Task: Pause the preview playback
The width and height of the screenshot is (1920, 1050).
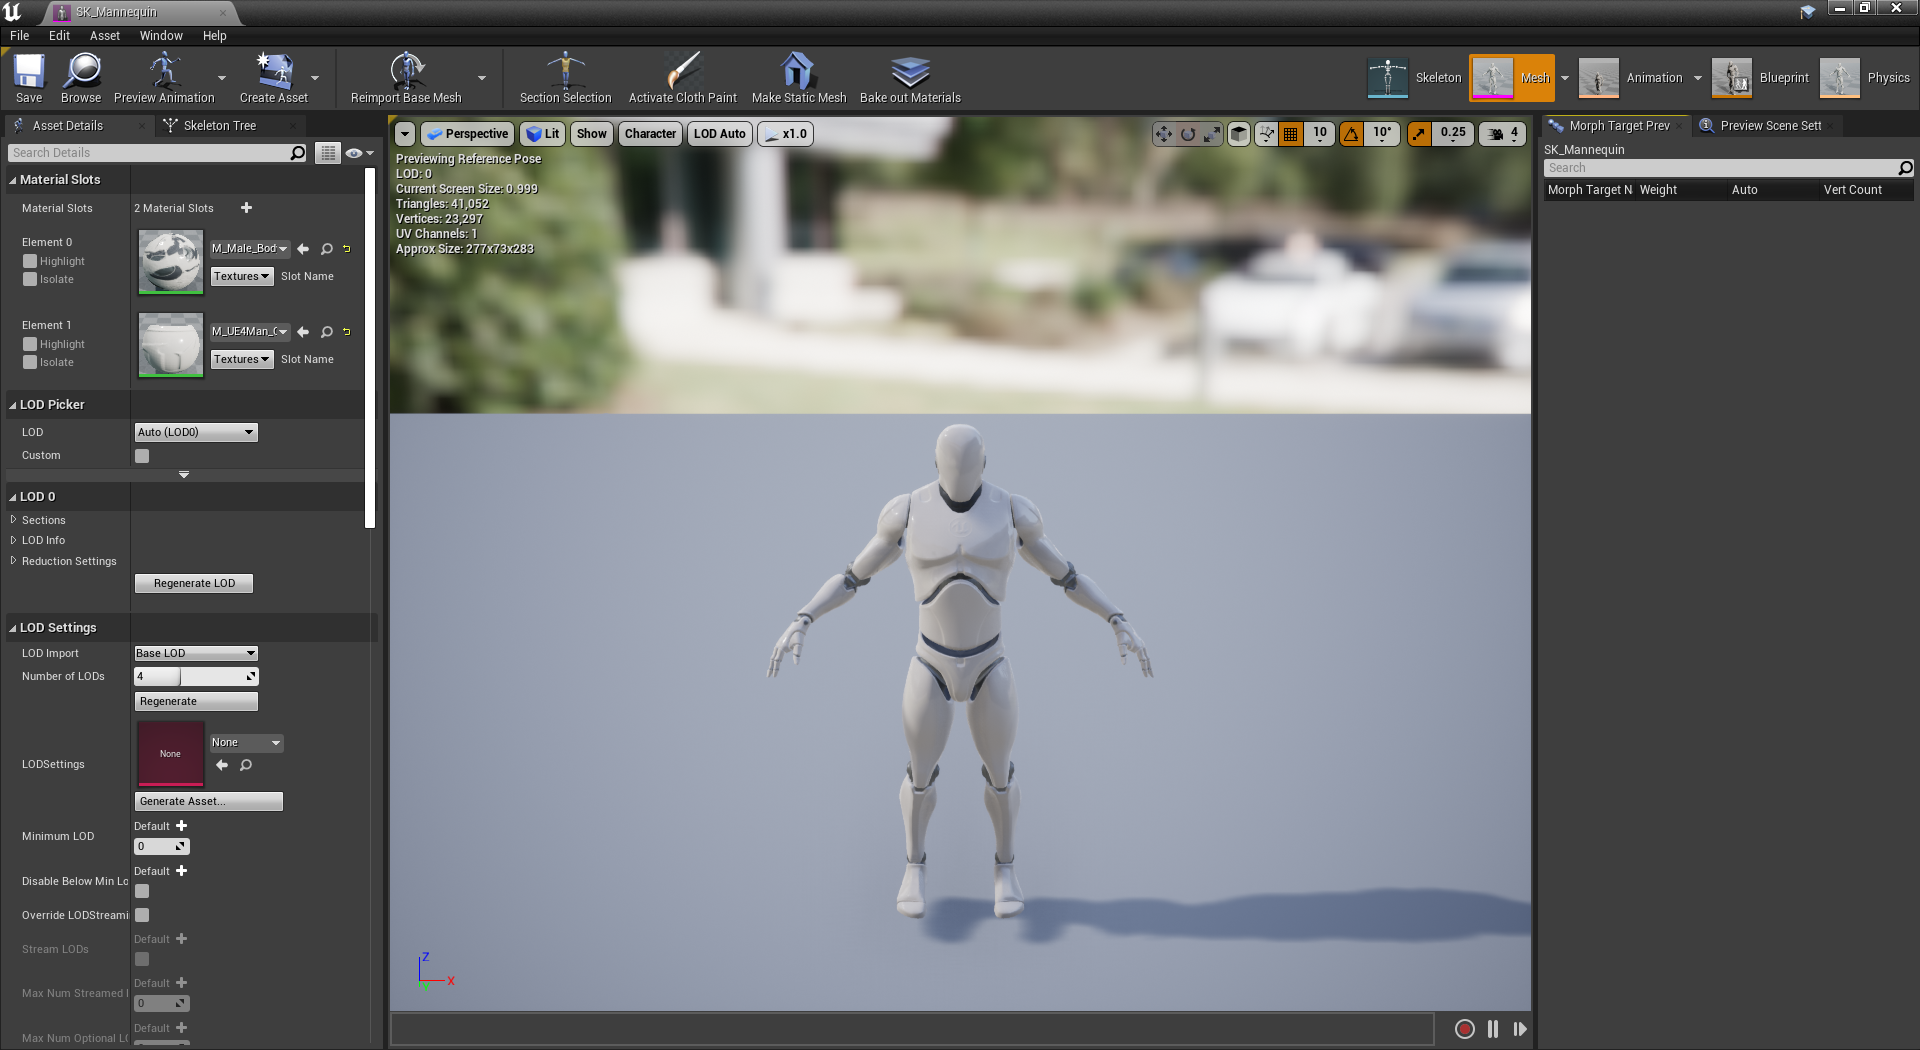Action: tap(1493, 1029)
